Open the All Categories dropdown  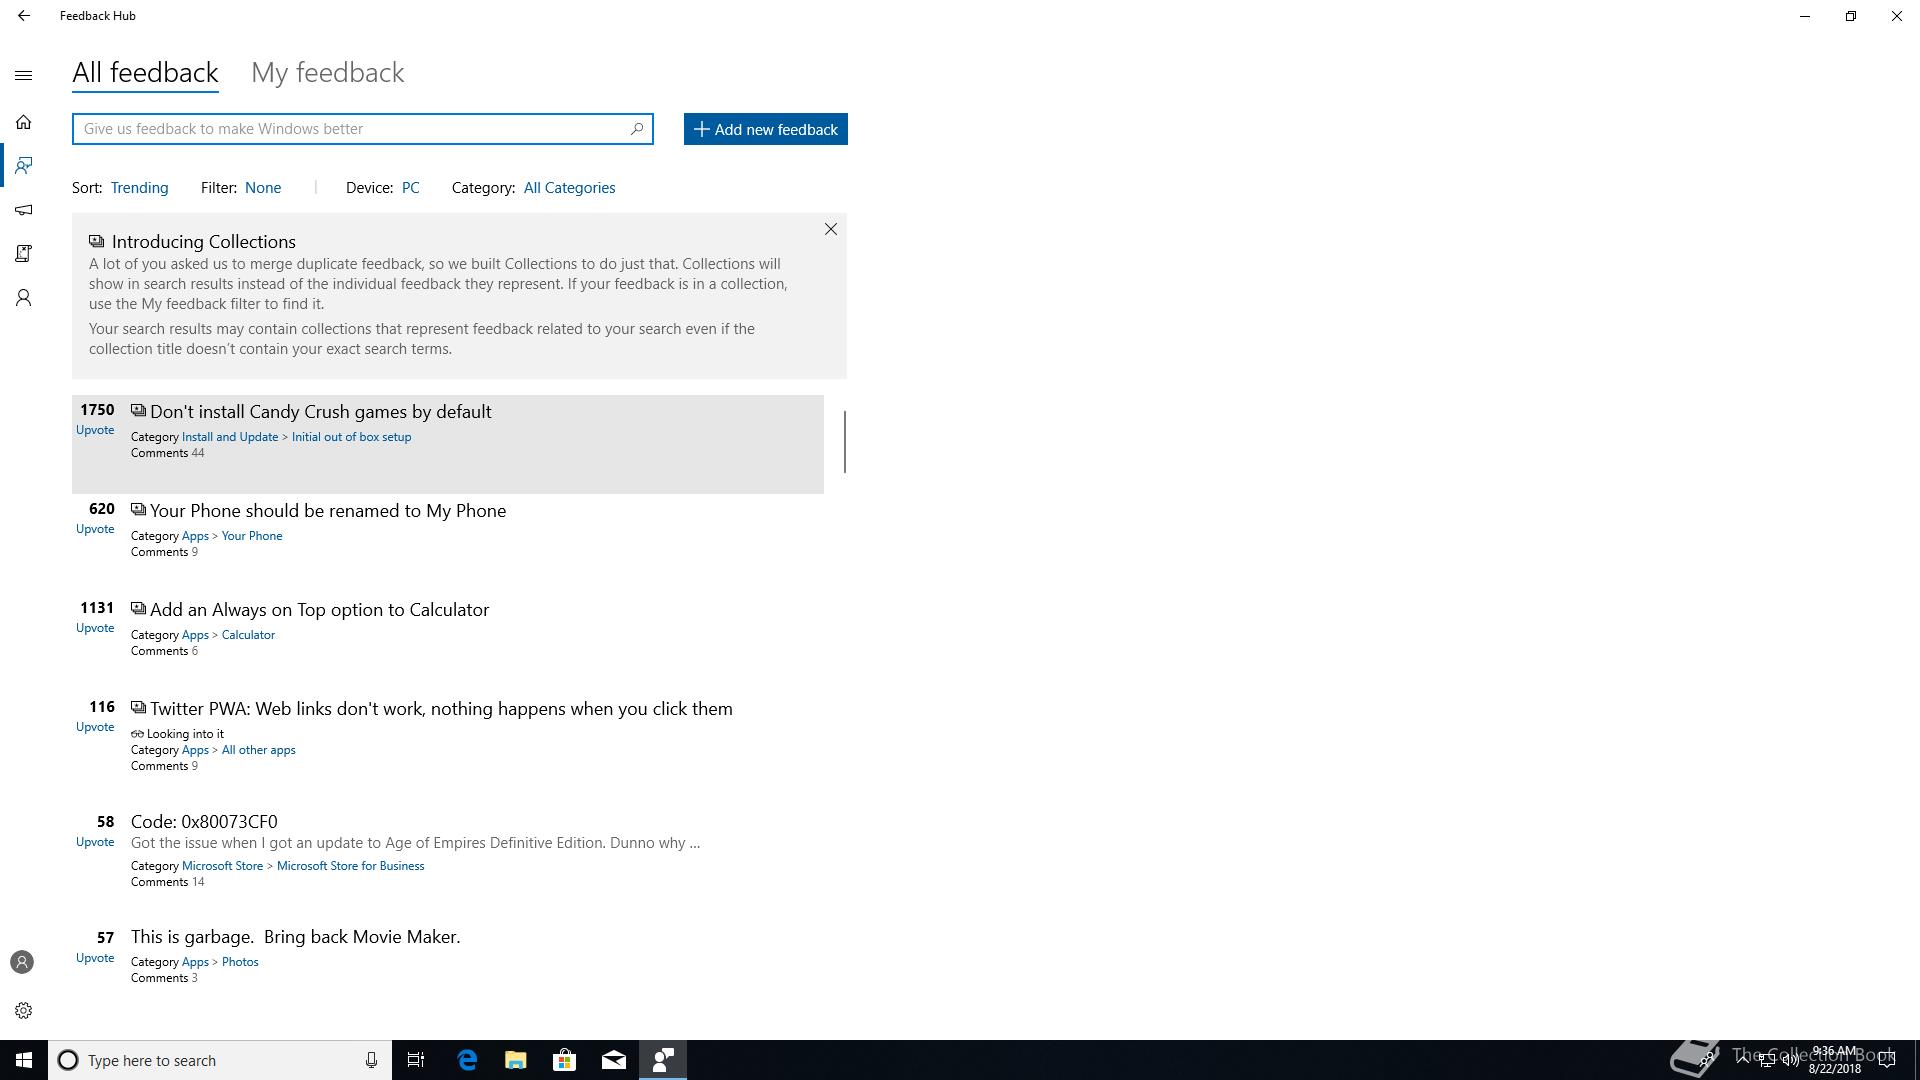(569, 188)
